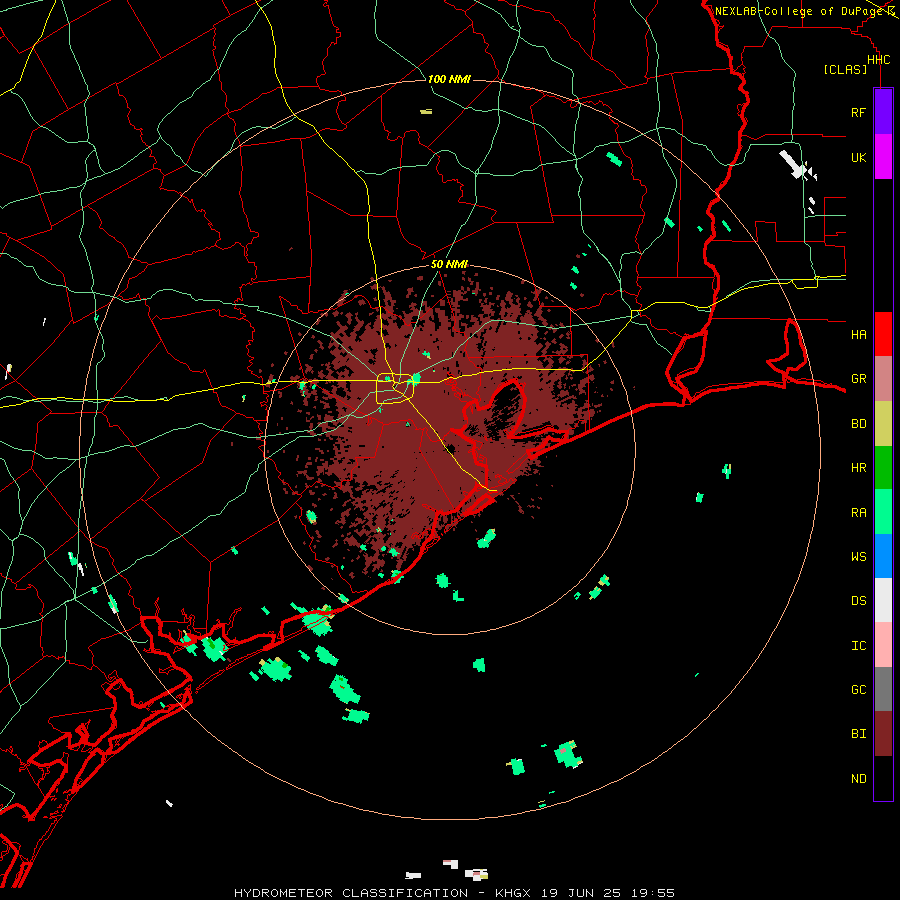Click the GR legend label
Viewport: 900px width, 900px height.
858,379
